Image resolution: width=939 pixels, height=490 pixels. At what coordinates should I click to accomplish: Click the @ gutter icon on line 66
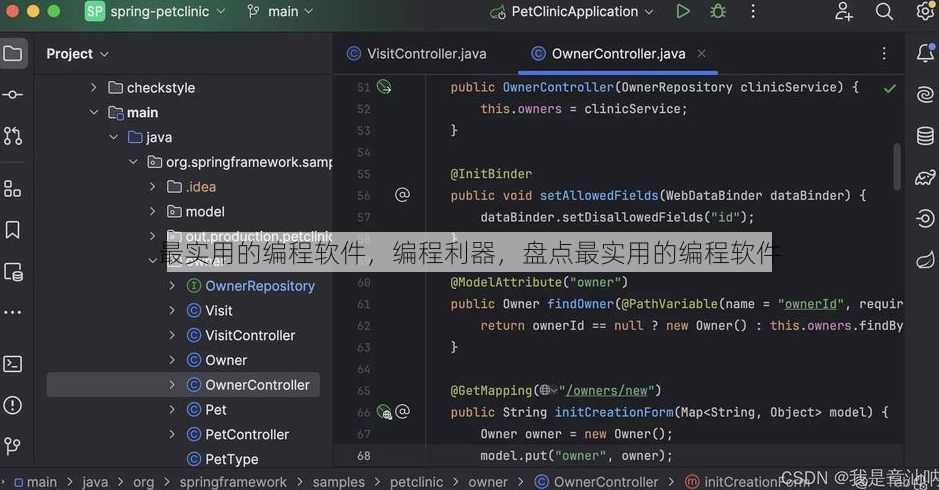click(402, 412)
